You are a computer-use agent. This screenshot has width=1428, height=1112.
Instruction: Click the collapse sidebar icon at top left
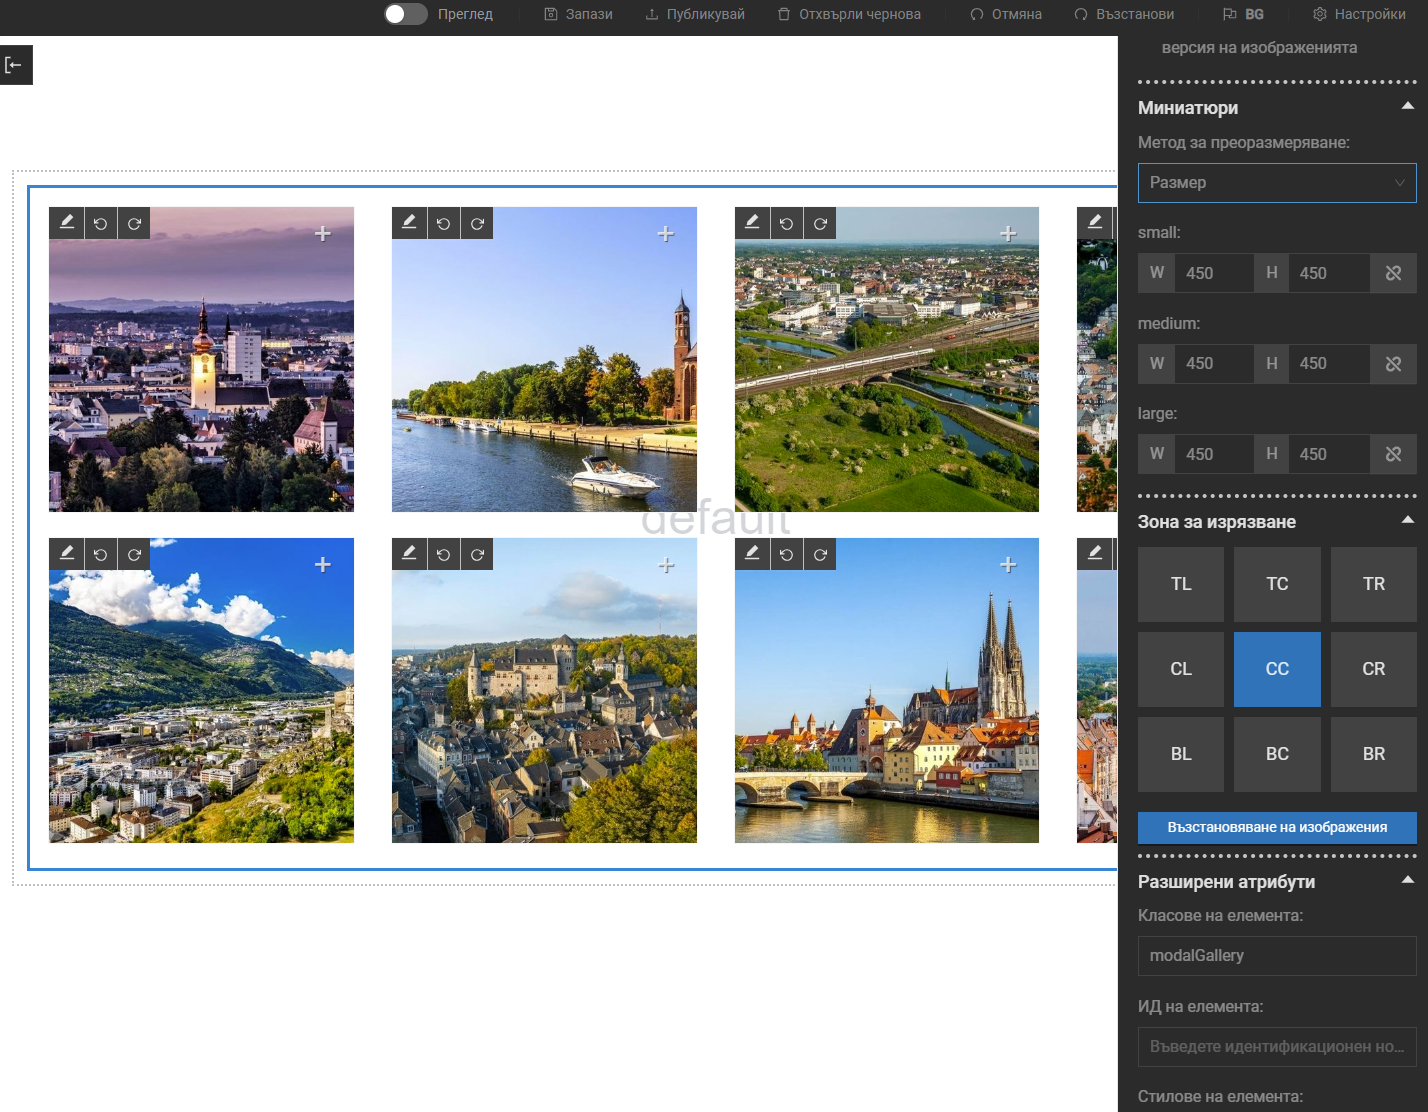pyautogui.click(x=14, y=65)
